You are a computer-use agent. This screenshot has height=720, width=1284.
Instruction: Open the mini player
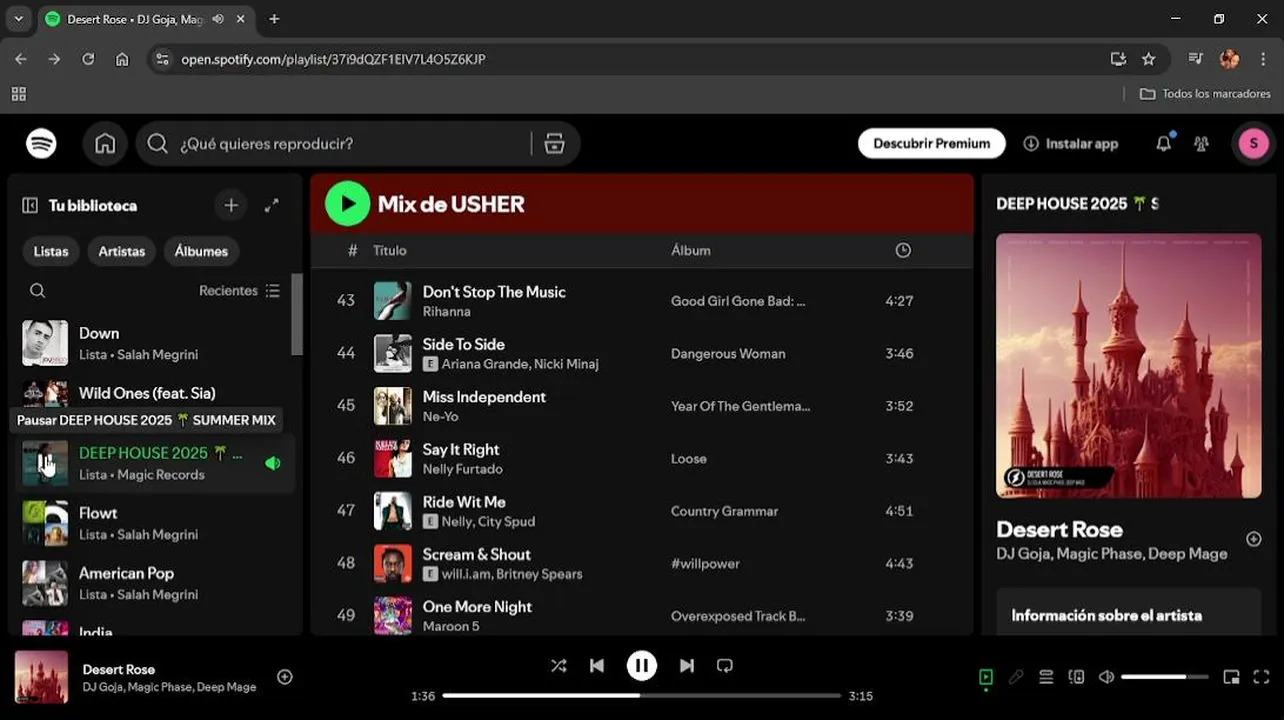point(1231,677)
